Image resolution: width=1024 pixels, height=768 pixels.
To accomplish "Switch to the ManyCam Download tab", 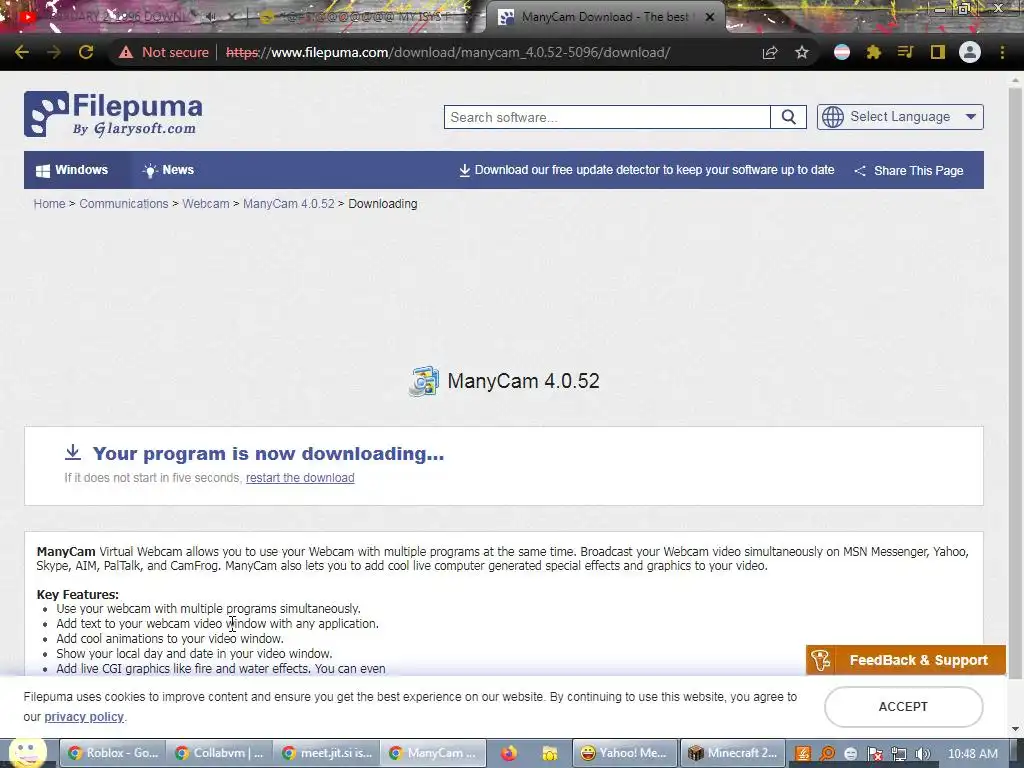I will tap(604, 17).
